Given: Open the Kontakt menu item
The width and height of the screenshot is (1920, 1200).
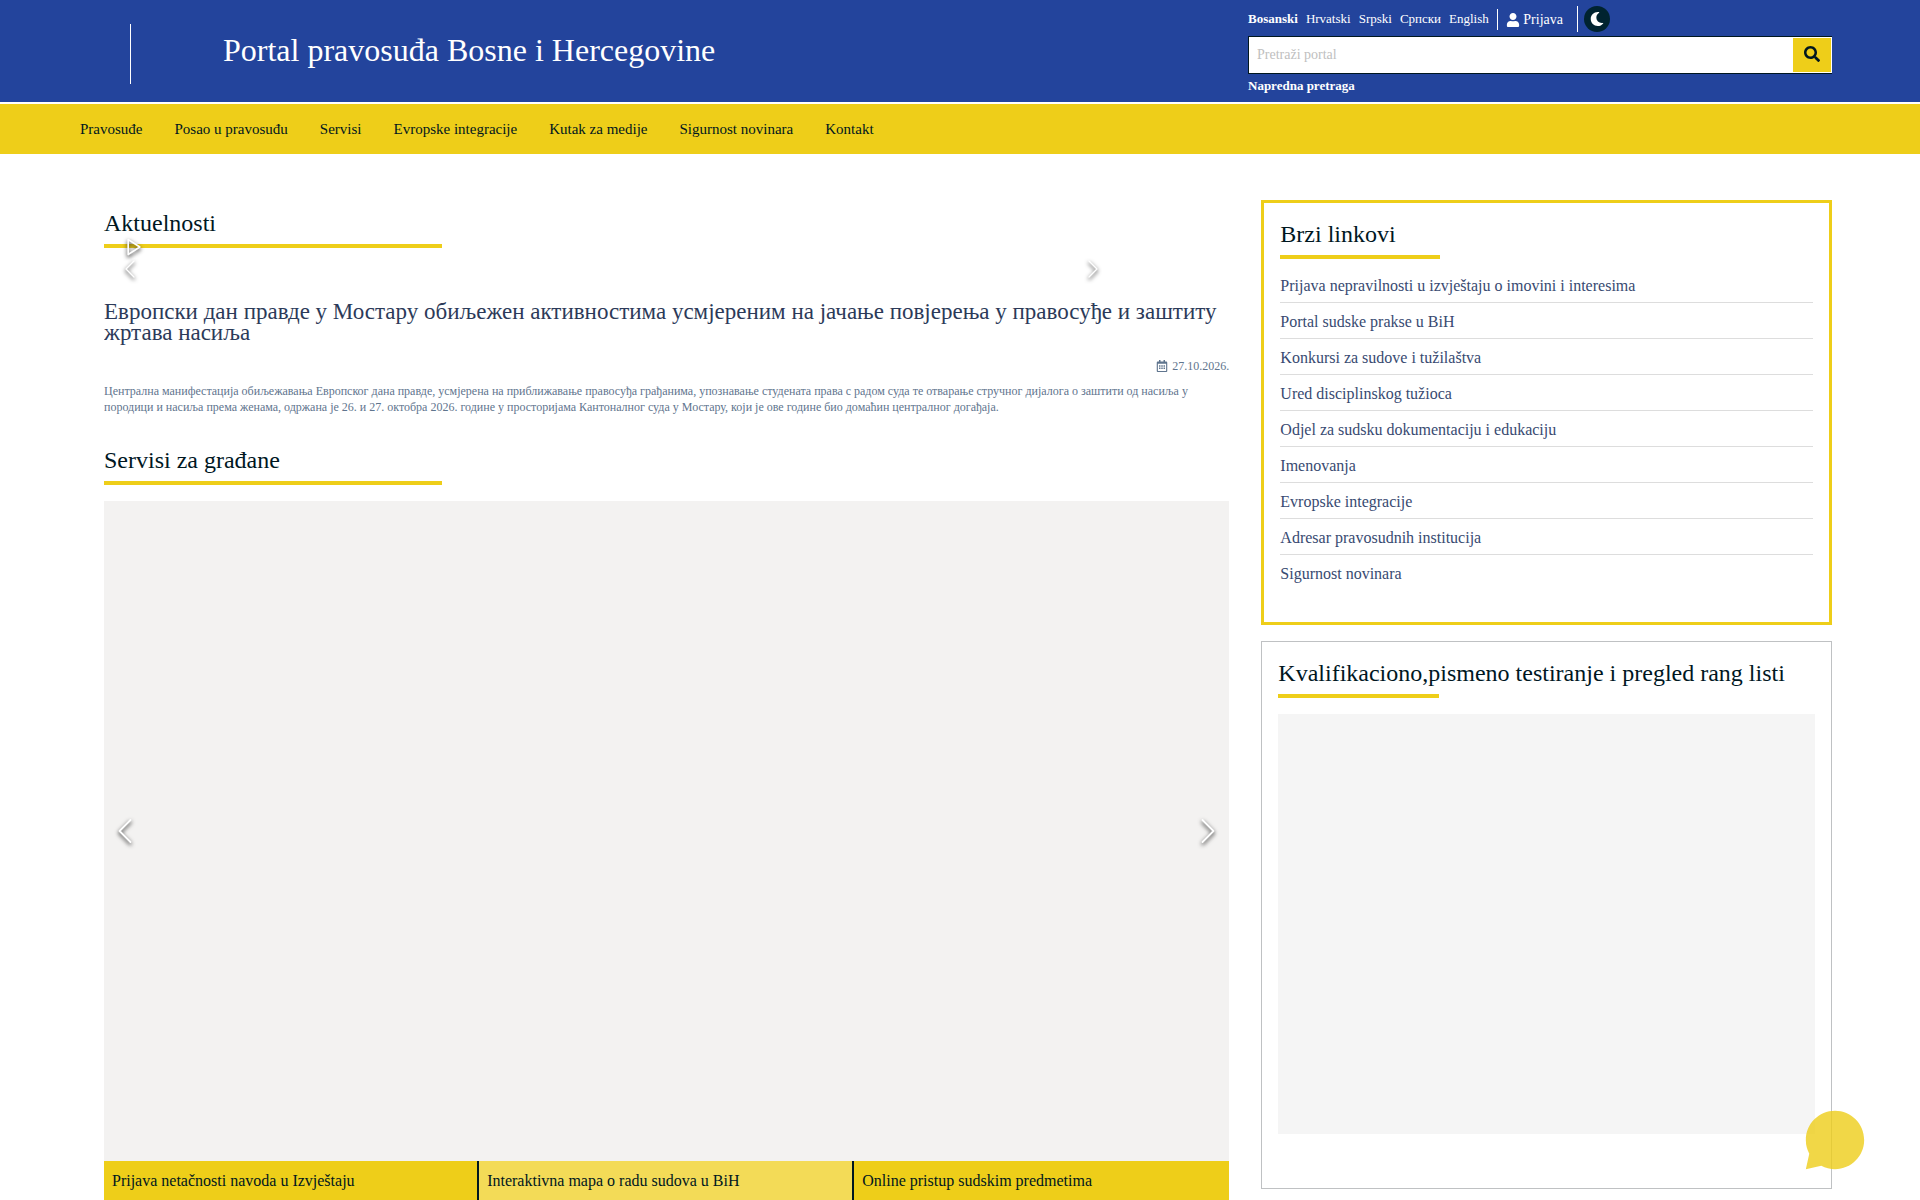Looking at the screenshot, I should point(849,129).
